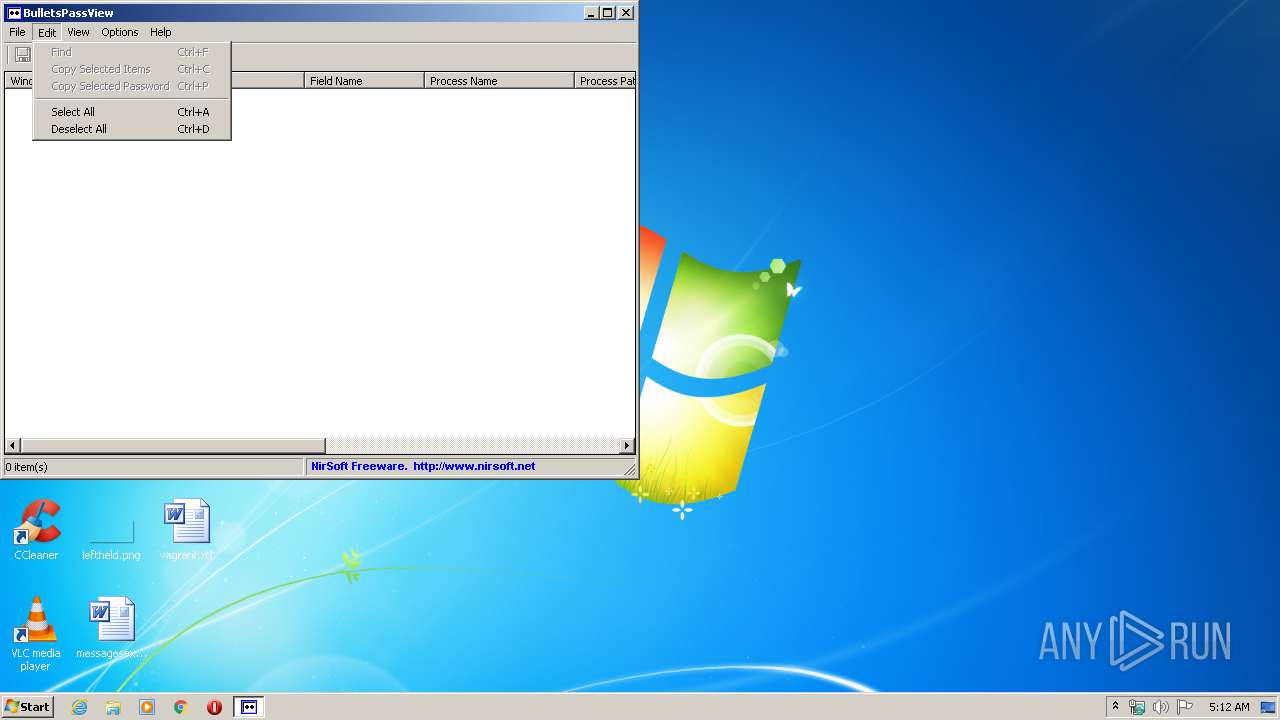Sort by Process Path column header
Image resolution: width=1280 pixels, height=720 pixels.
pos(605,81)
